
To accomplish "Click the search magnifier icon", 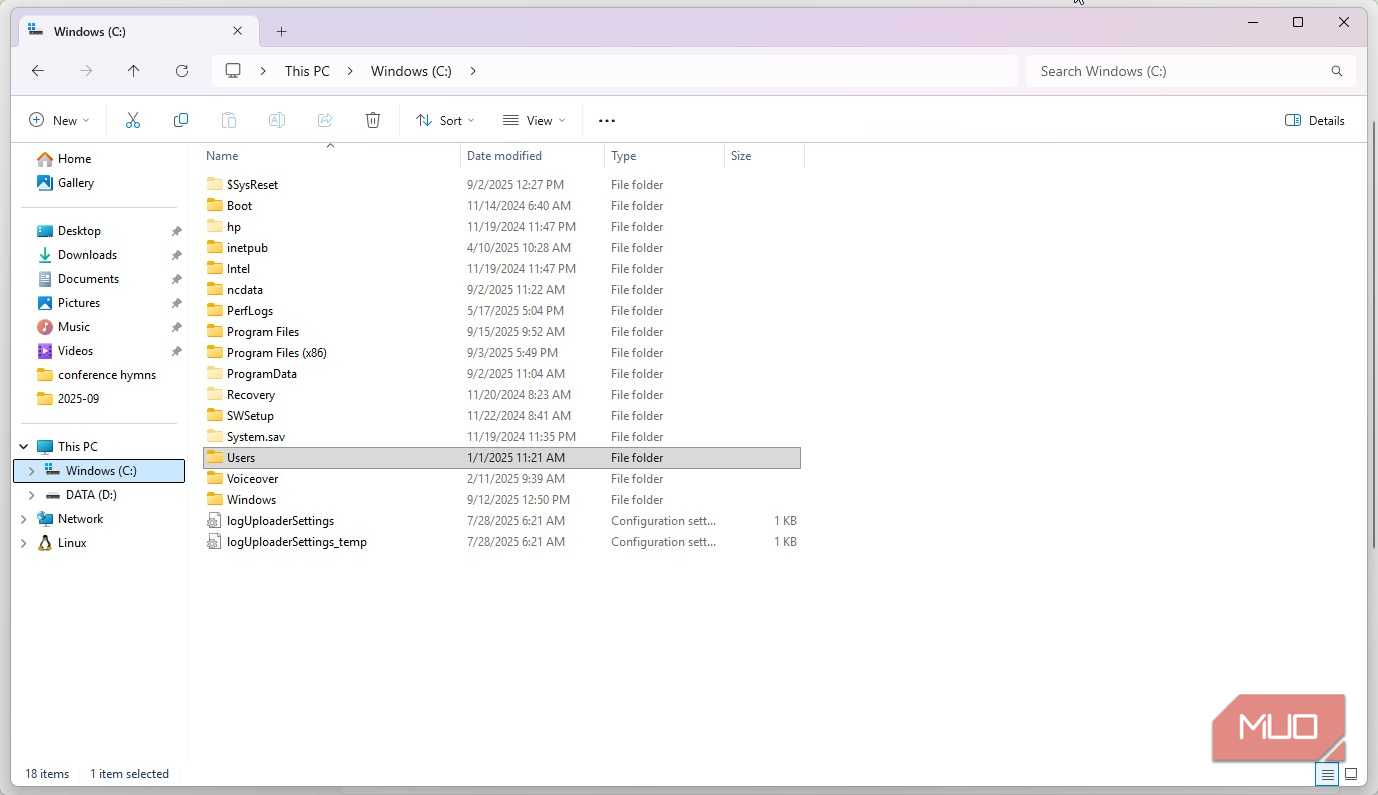I will click(1337, 71).
